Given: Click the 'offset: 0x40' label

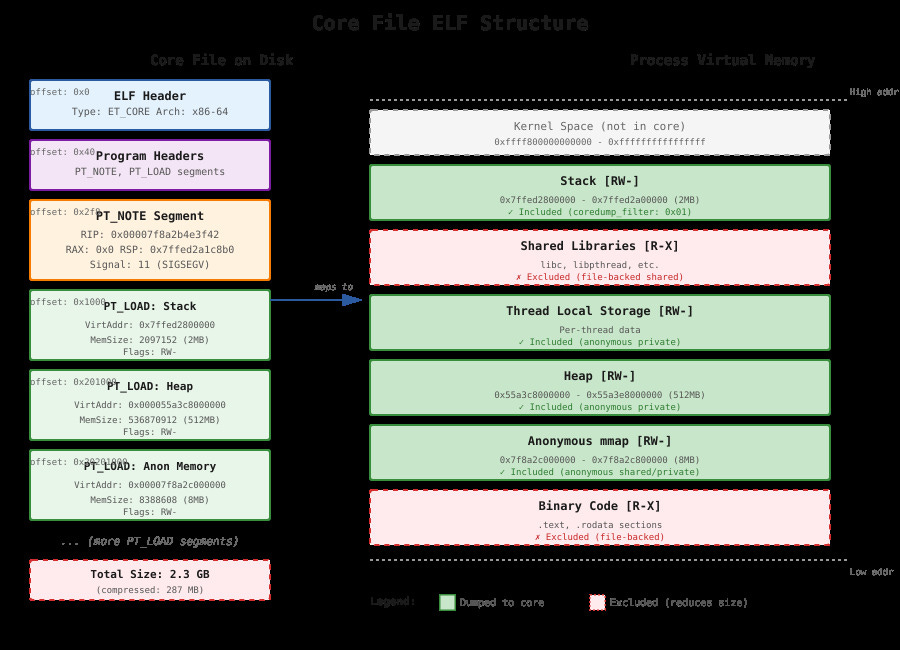Looking at the screenshot, I should point(63,152).
